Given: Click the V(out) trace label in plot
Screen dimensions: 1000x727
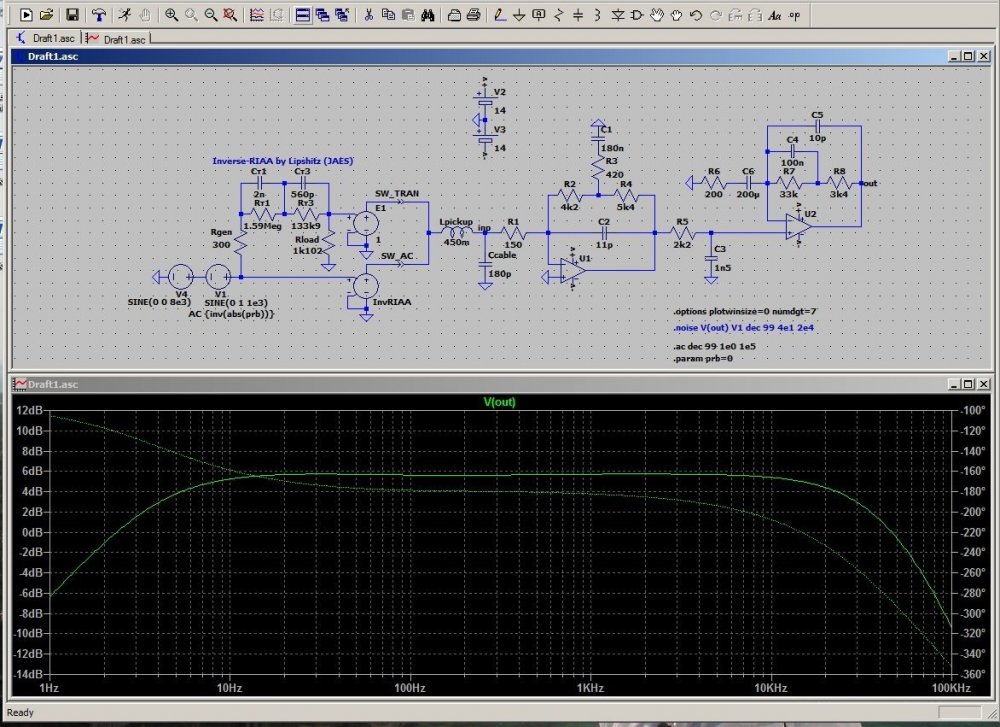Looking at the screenshot, I should coord(499,402).
